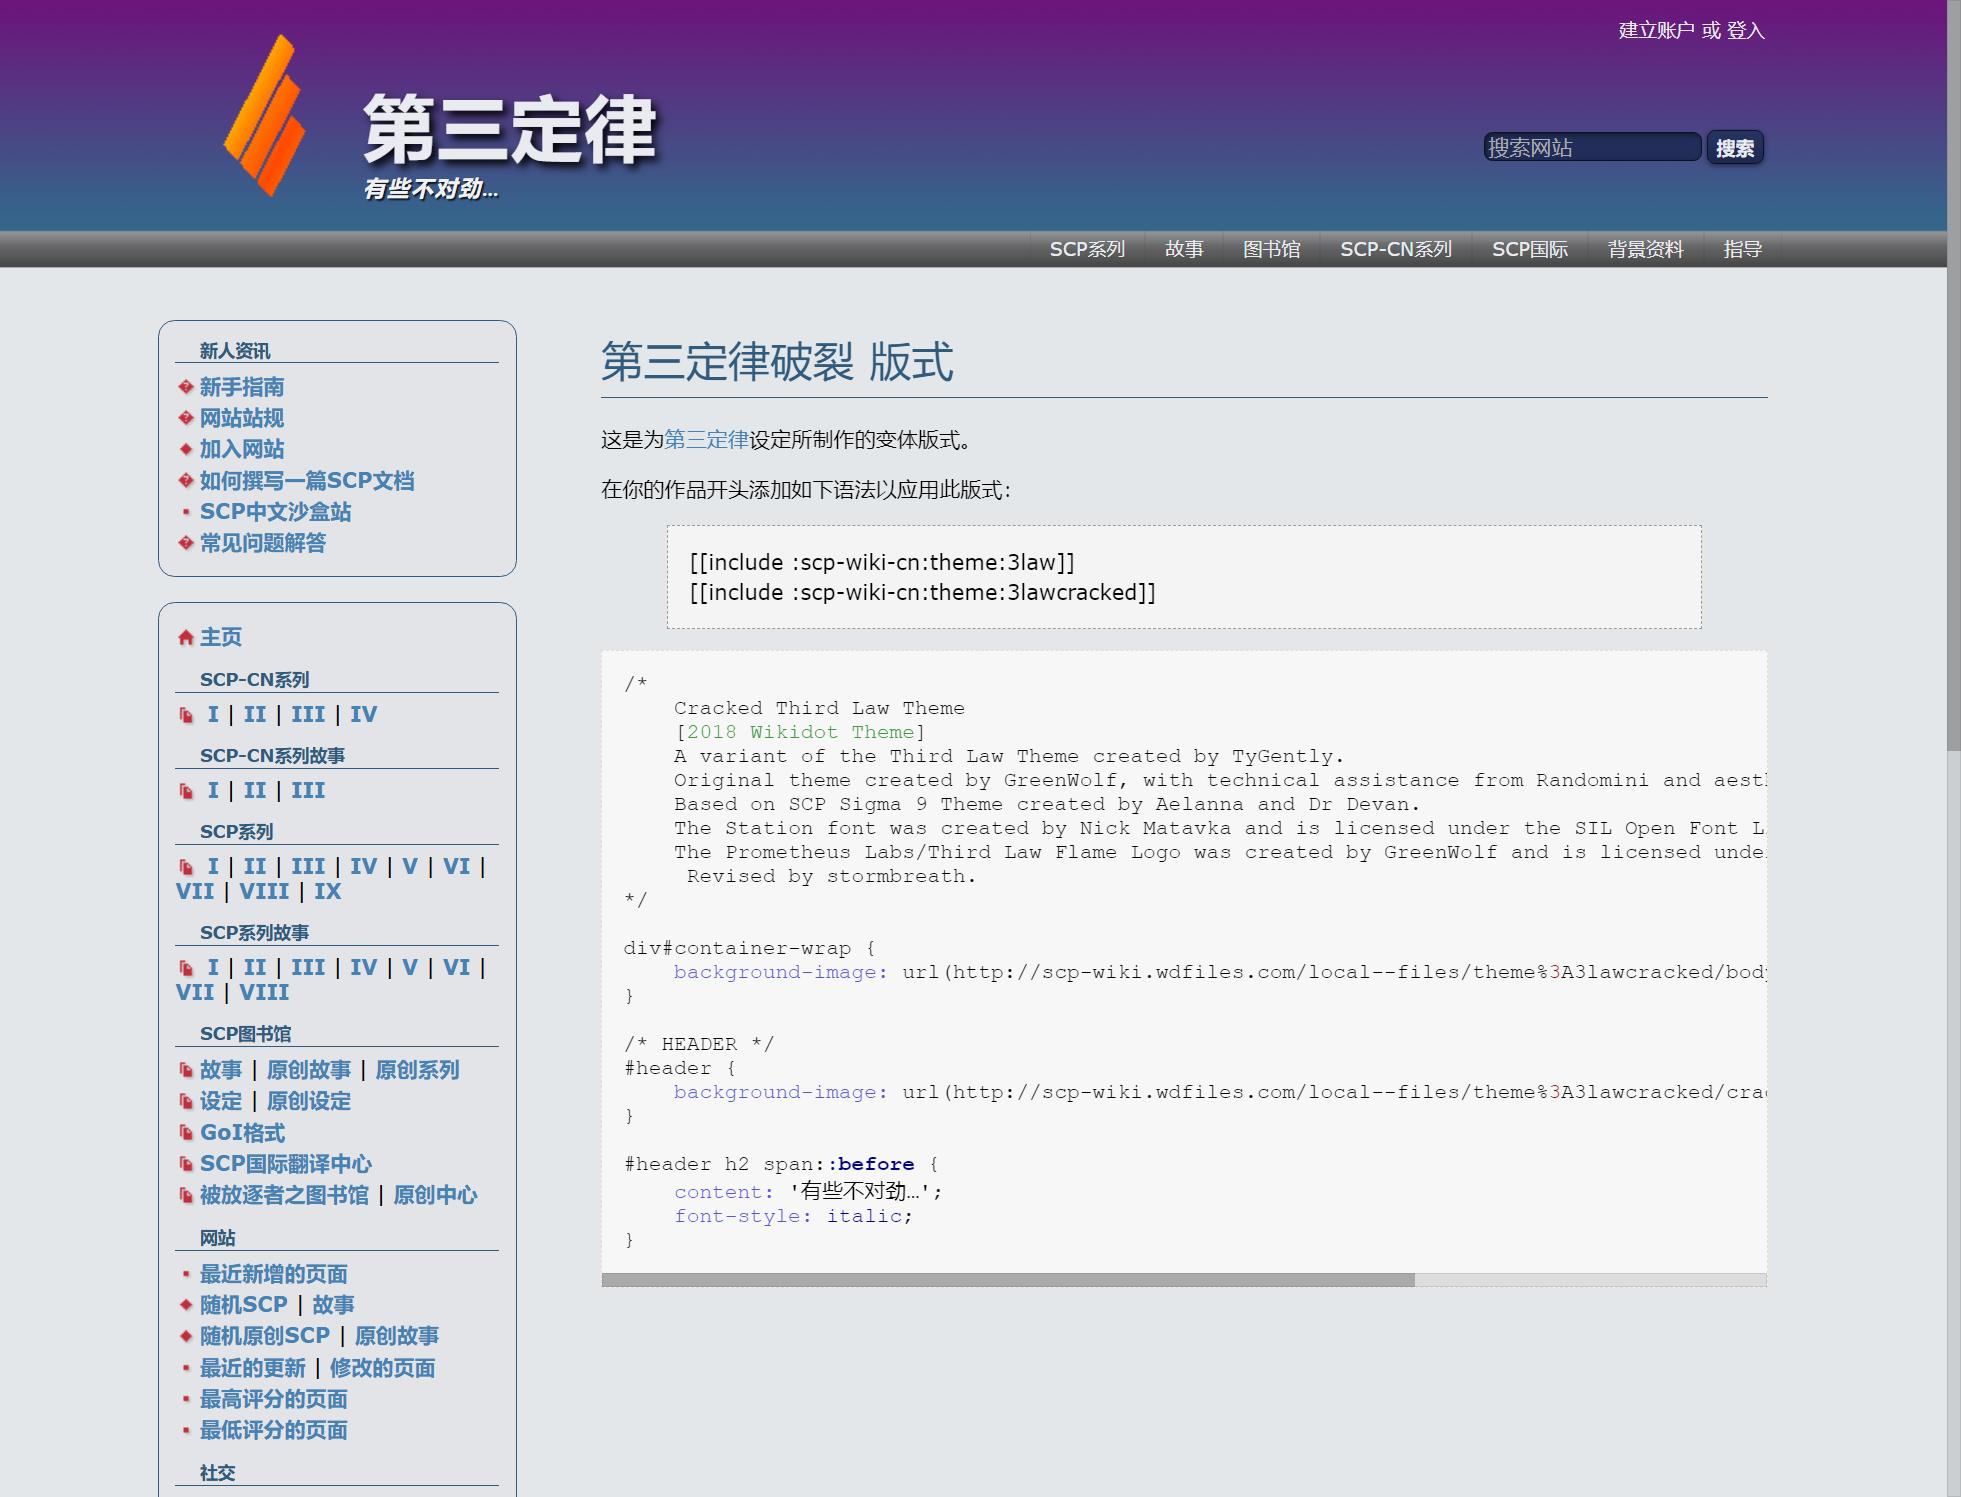Open the SCP系列 top navigation menu
Screen dimensions: 1961x1497
click(1087, 249)
